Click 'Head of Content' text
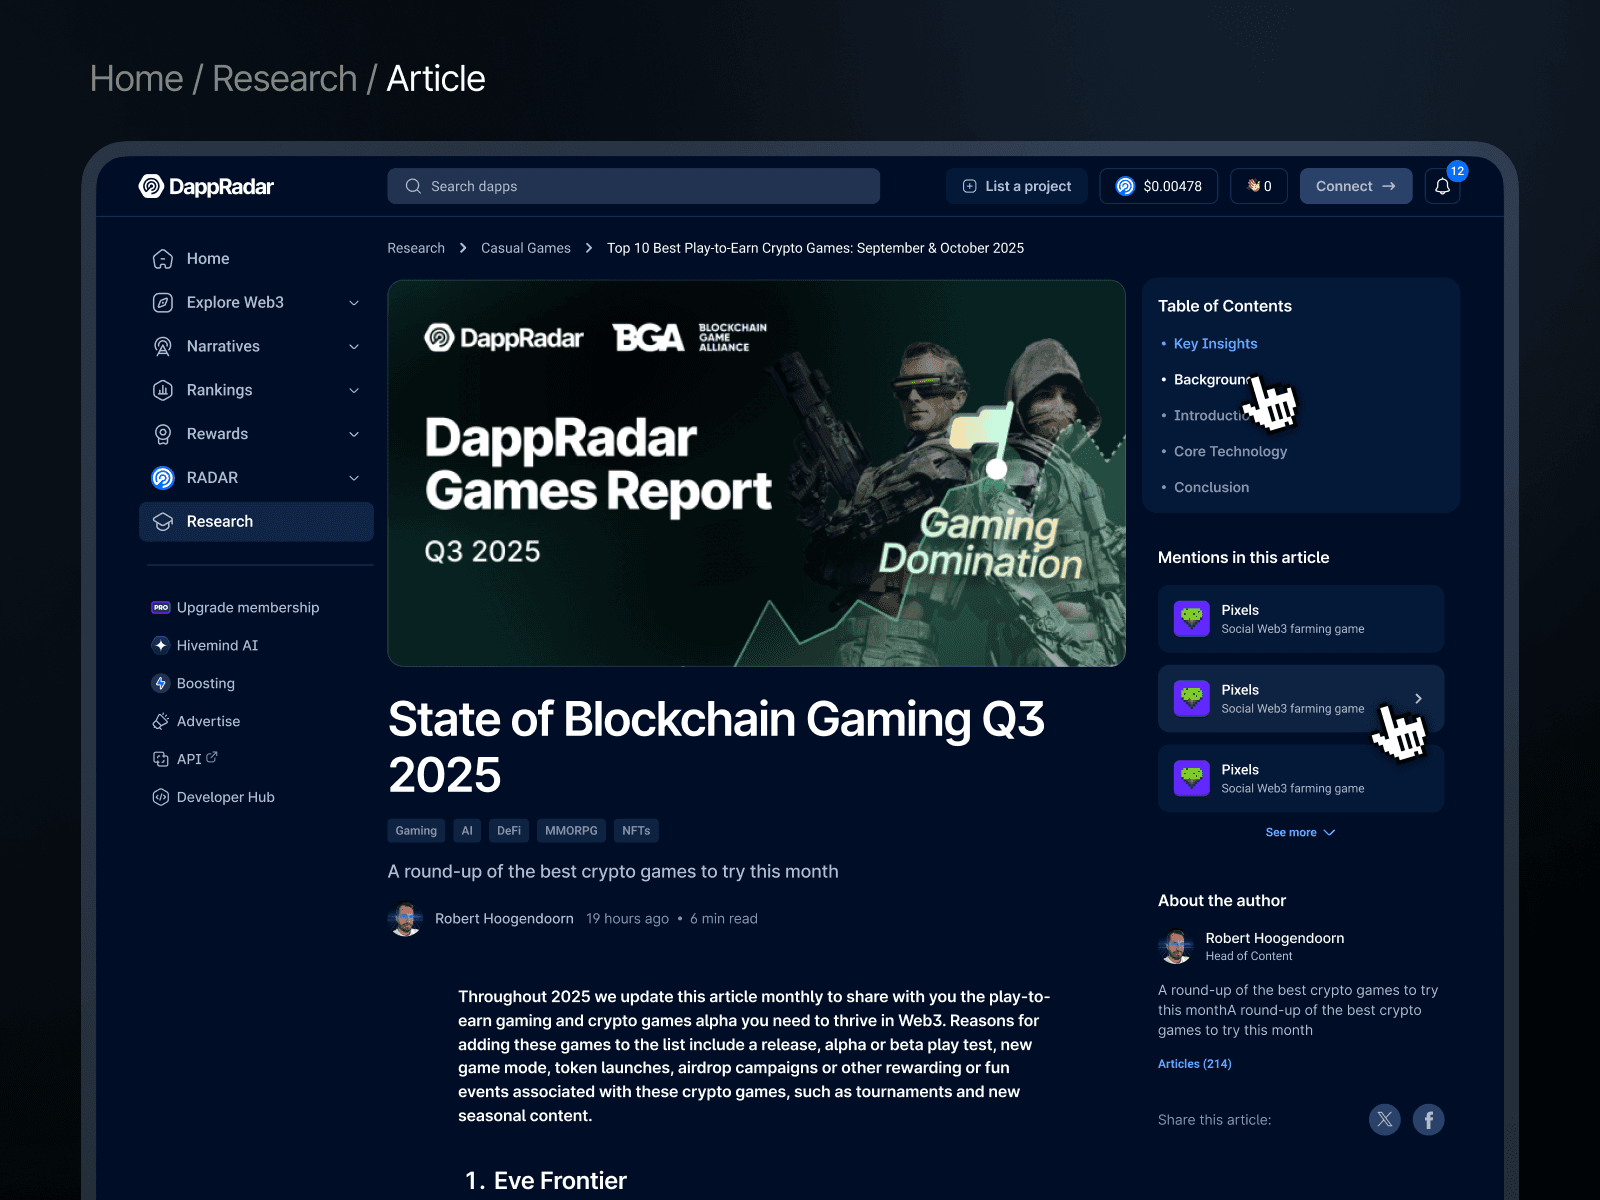 pos(1249,957)
